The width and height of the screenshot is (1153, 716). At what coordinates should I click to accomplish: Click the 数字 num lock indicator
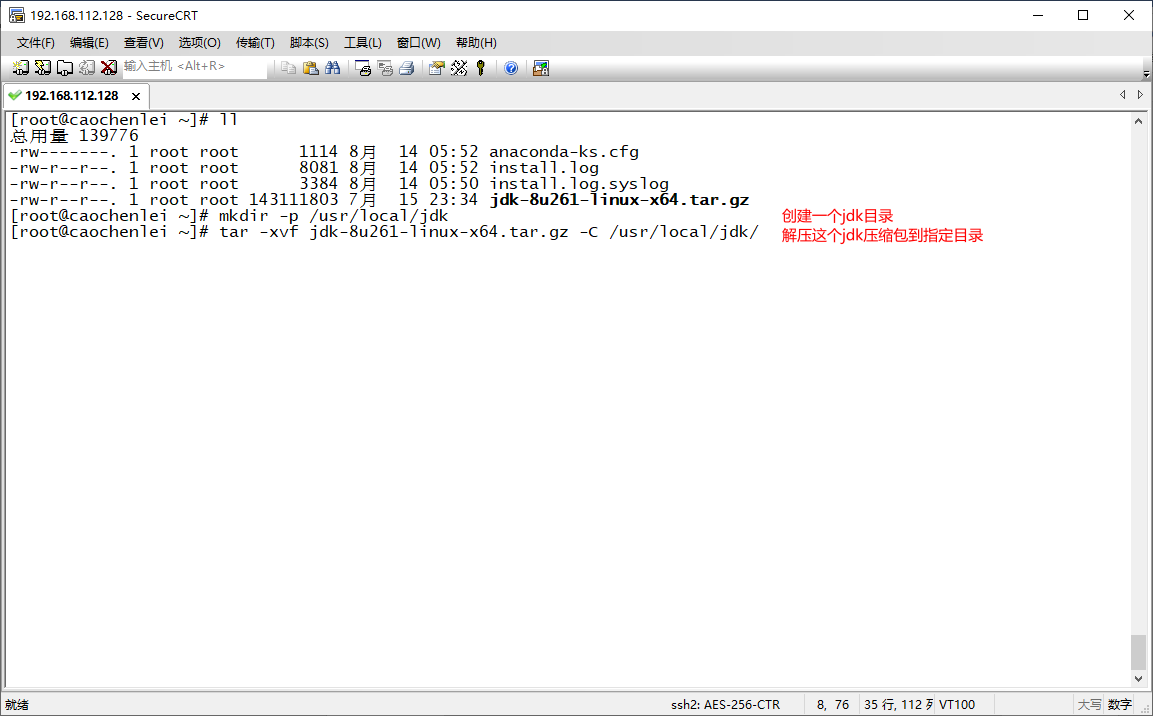[x=1119, y=704]
